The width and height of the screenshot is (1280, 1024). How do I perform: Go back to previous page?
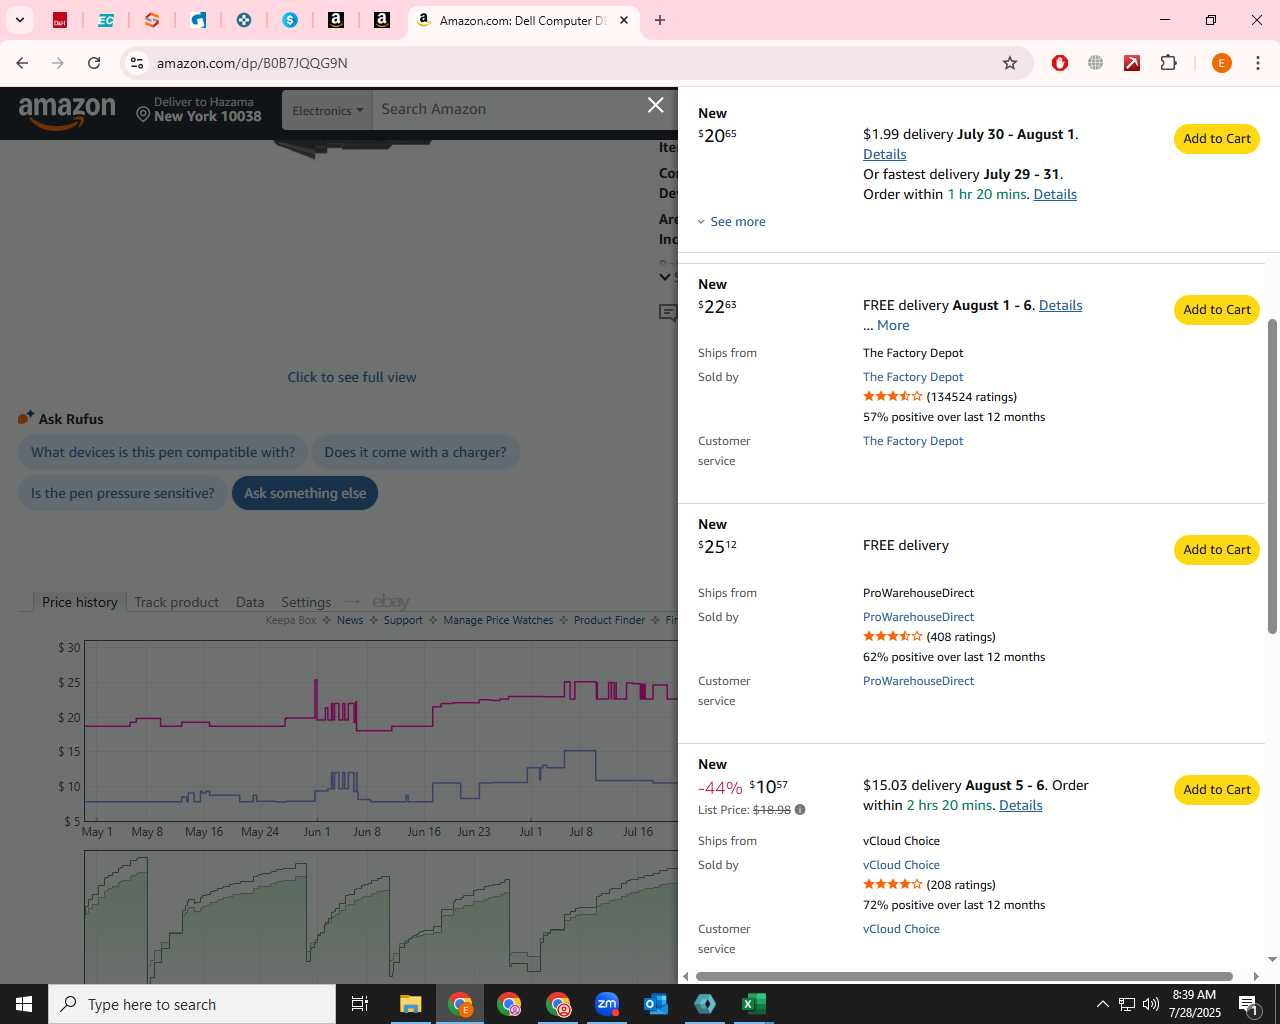point(22,63)
